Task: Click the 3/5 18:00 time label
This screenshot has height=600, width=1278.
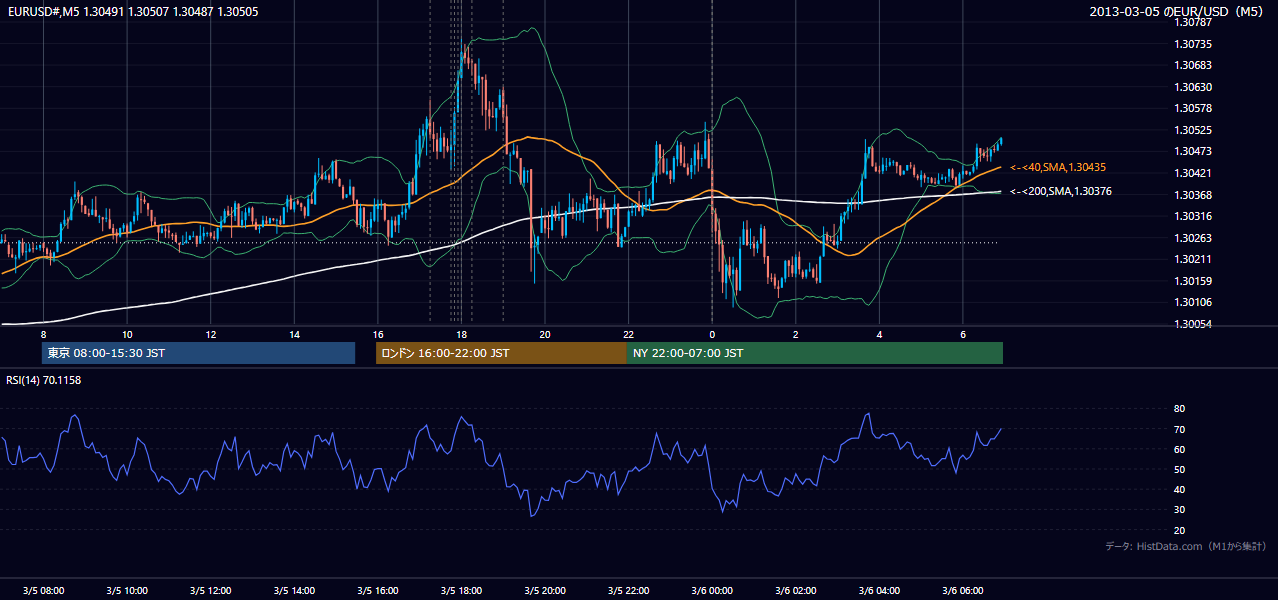Action: coord(461,590)
